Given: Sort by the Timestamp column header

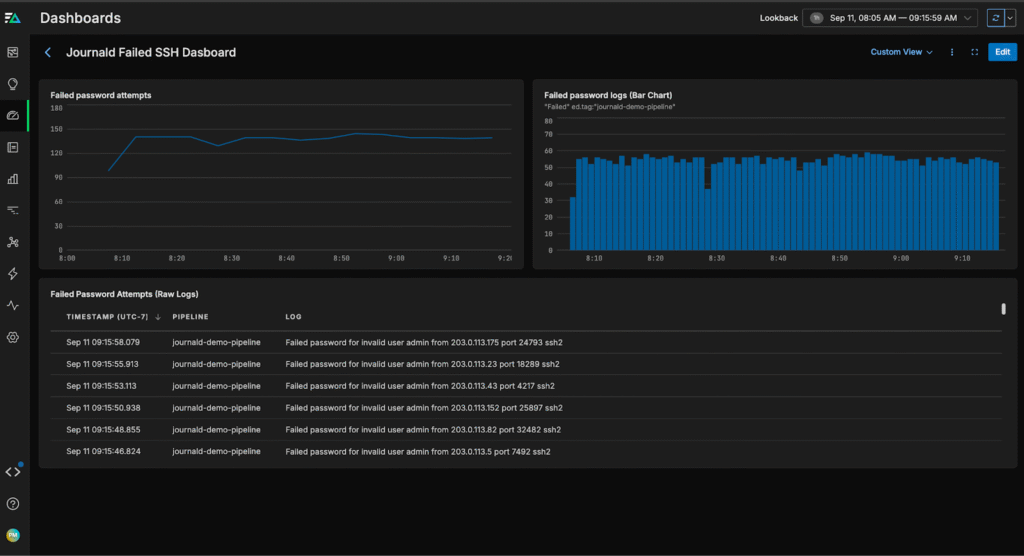Looking at the screenshot, I should 107,317.
